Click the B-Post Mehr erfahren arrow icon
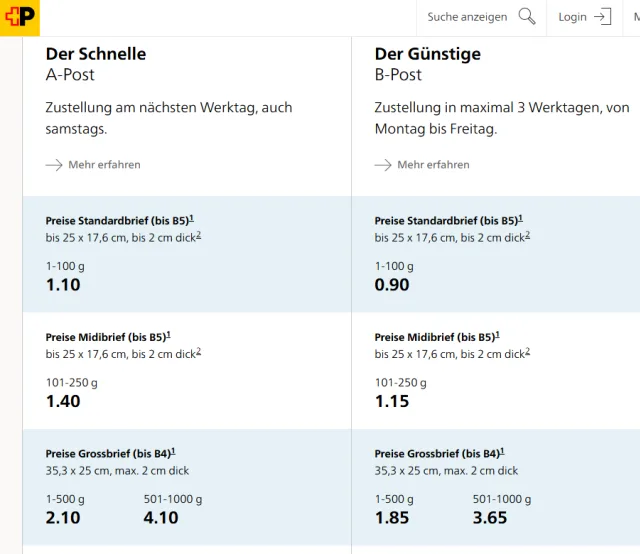Screen dimensions: 640x554 click(383, 164)
